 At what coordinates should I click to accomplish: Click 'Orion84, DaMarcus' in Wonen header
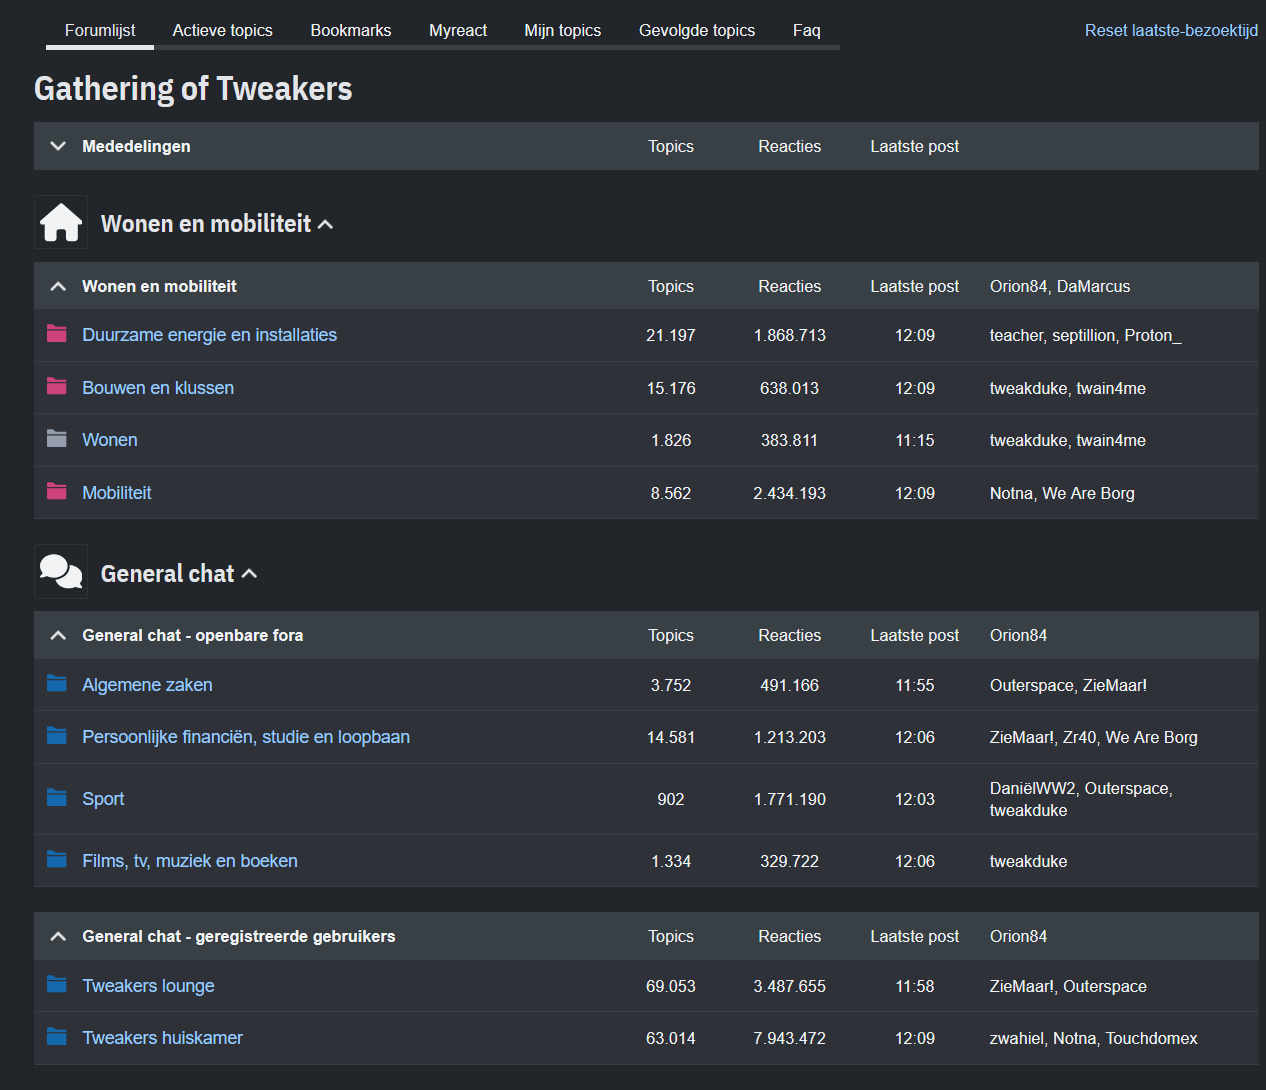tap(1060, 286)
